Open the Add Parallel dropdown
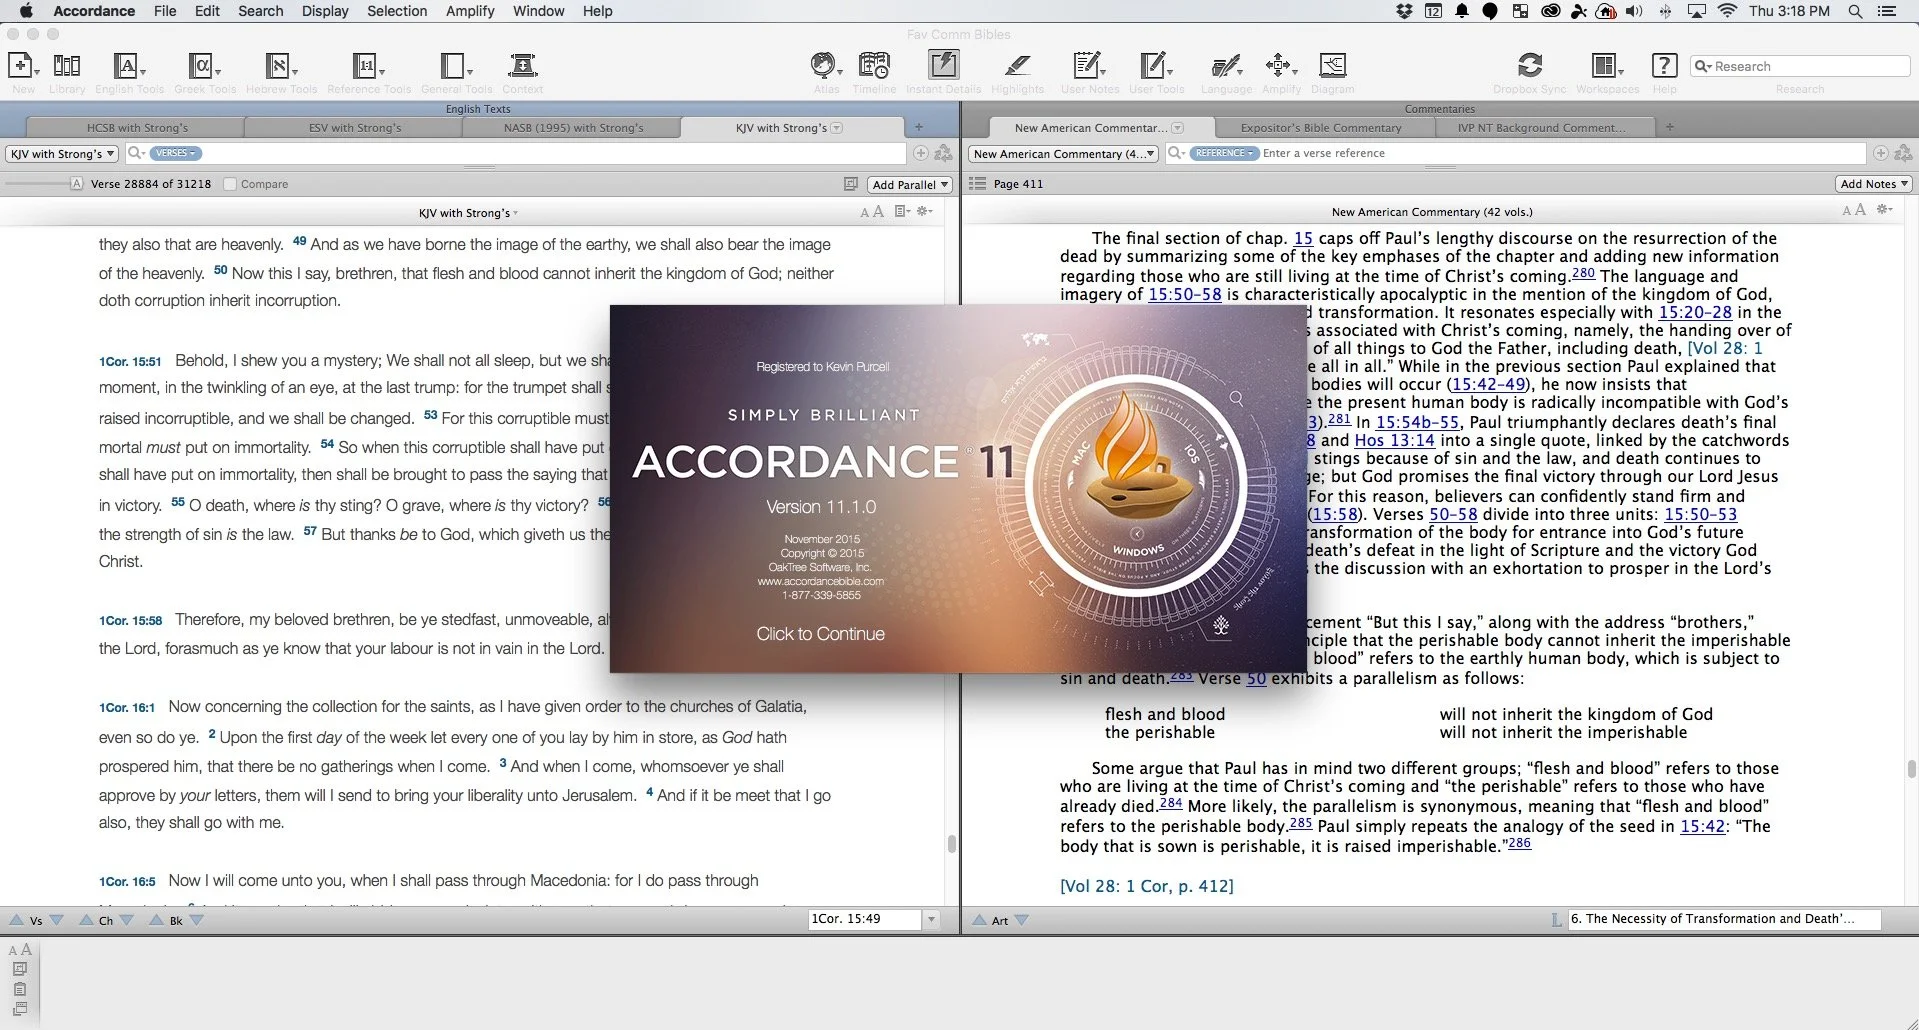The height and width of the screenshot is (1030, 1919). tap(909, 184)
